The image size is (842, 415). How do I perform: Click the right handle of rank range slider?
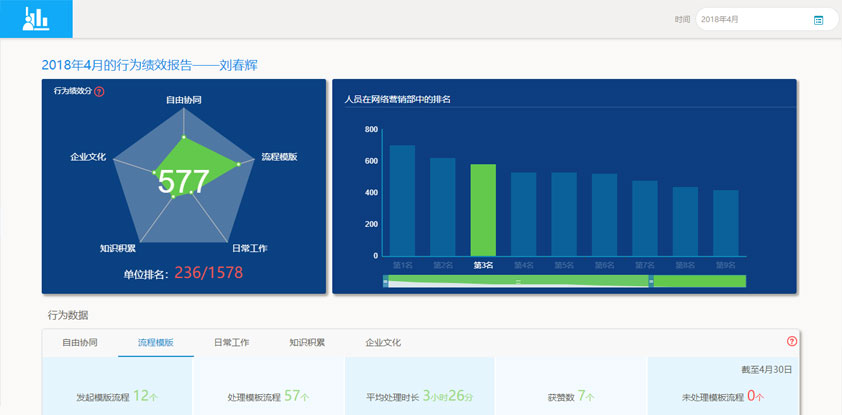point(651,281)
